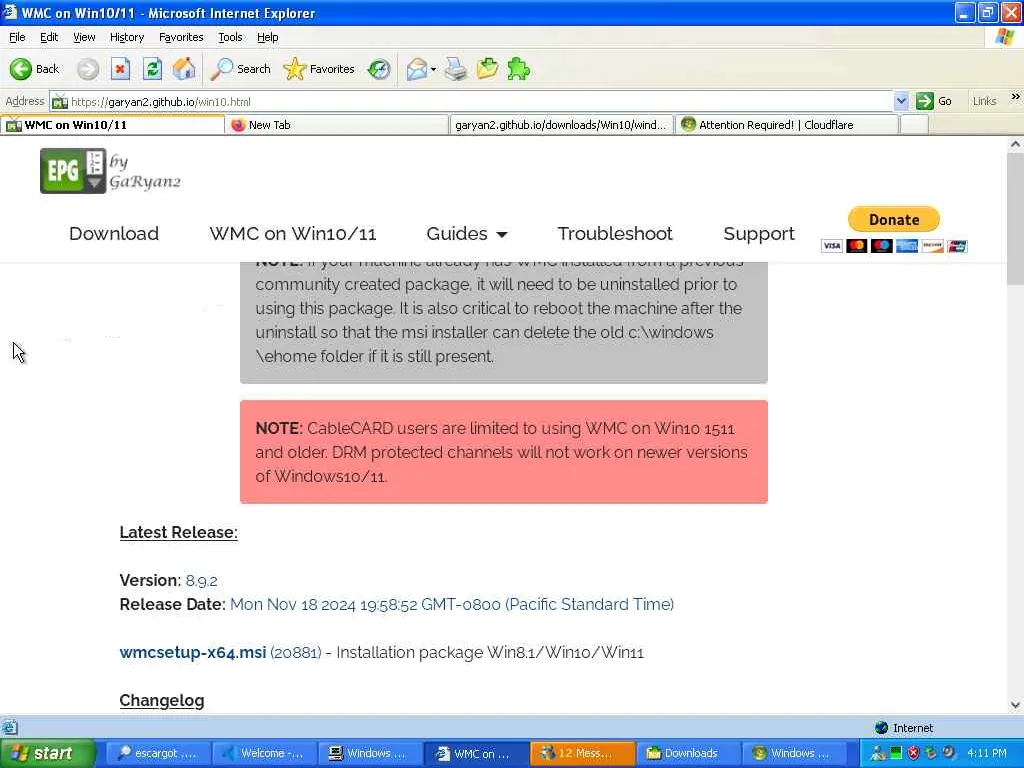Open the View menu

(x=84, y=37)
